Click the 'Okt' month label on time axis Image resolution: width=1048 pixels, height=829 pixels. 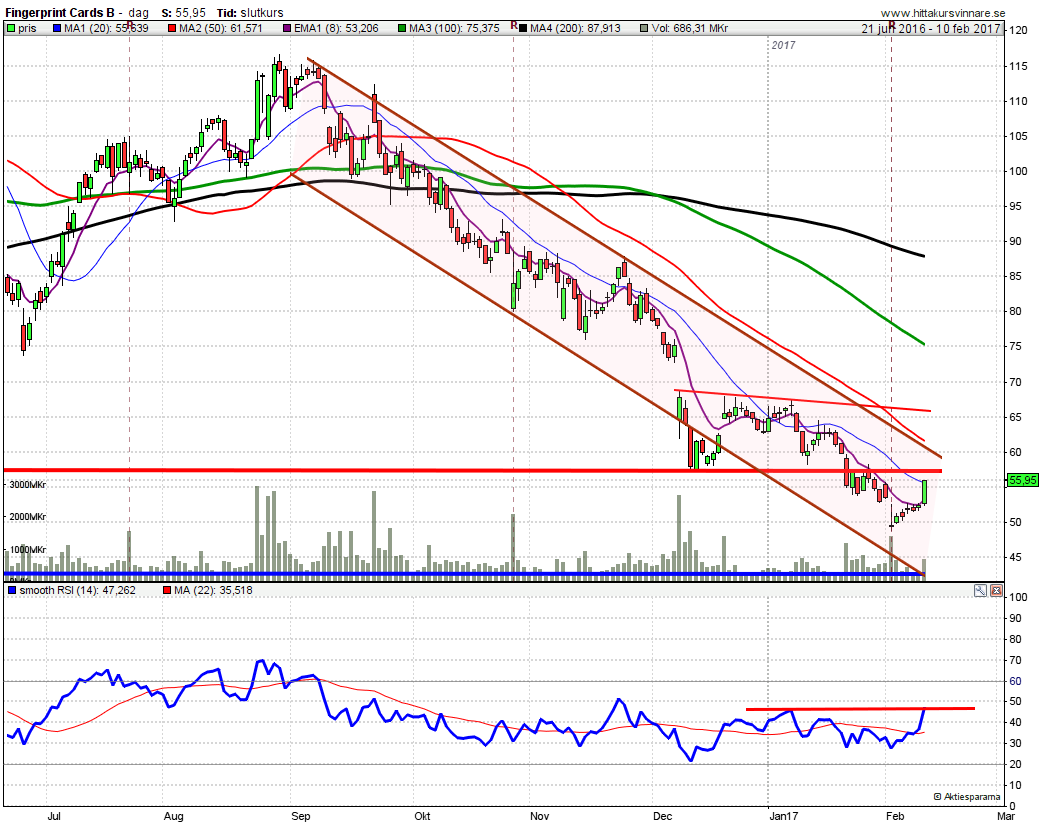click(422, 816)
